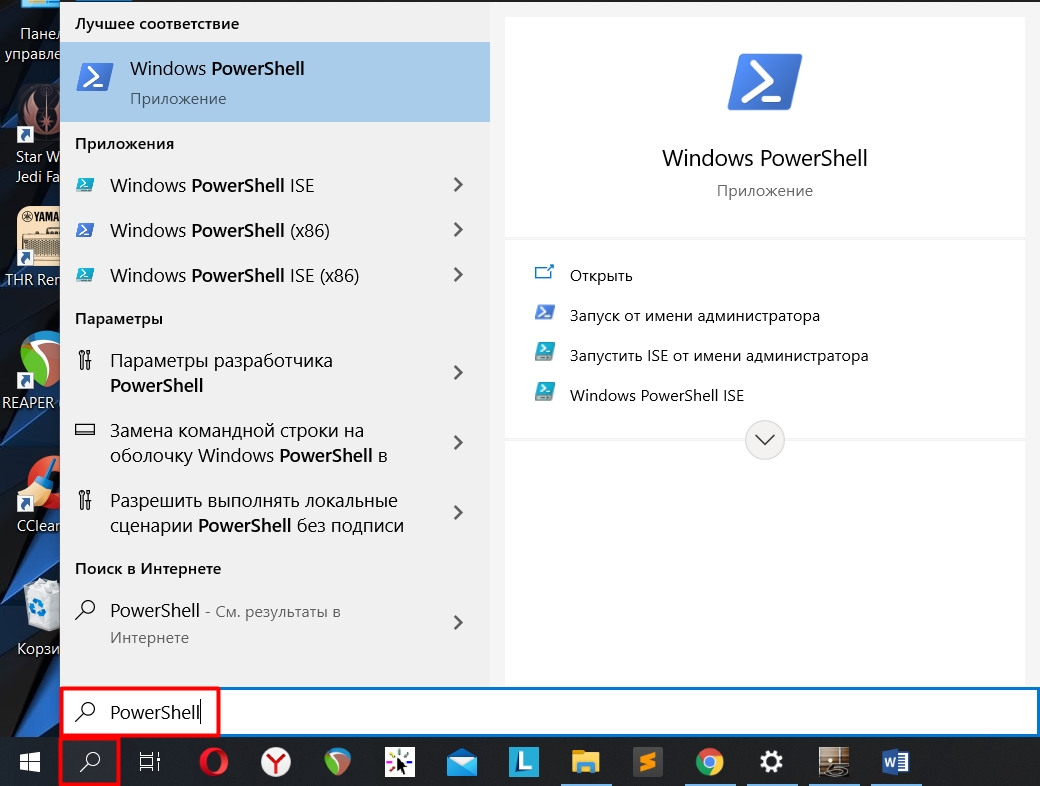1040x786 pixels.
Task: Click the run ISE as administrator icon
Action: pyautogui.click(x=545, y=352)
